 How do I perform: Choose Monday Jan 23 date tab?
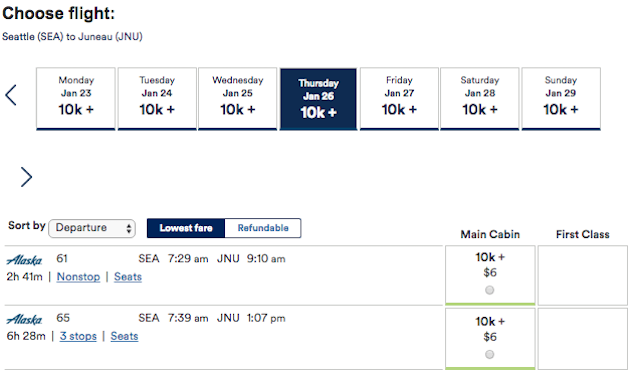[x=76, y=99]
